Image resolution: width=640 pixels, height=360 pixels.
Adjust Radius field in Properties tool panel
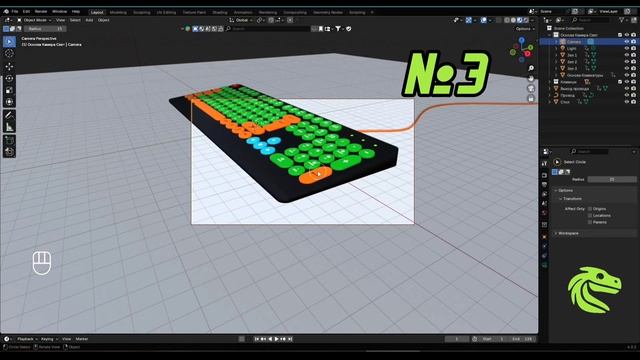[612, 180]
